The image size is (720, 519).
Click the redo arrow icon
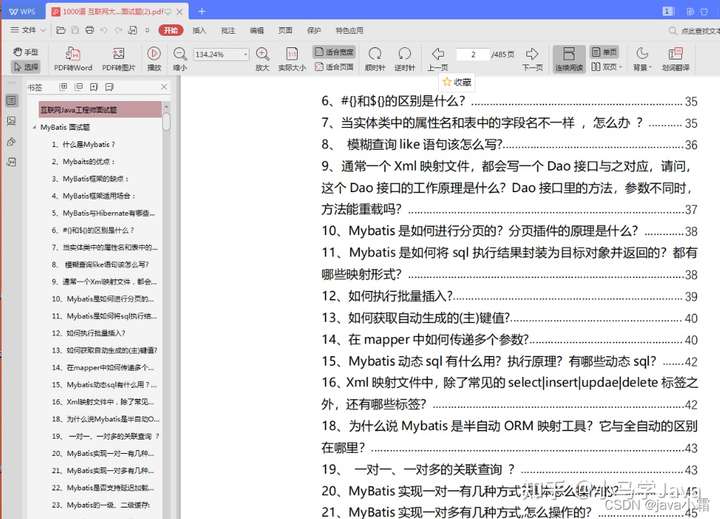(x=118, y=30)
